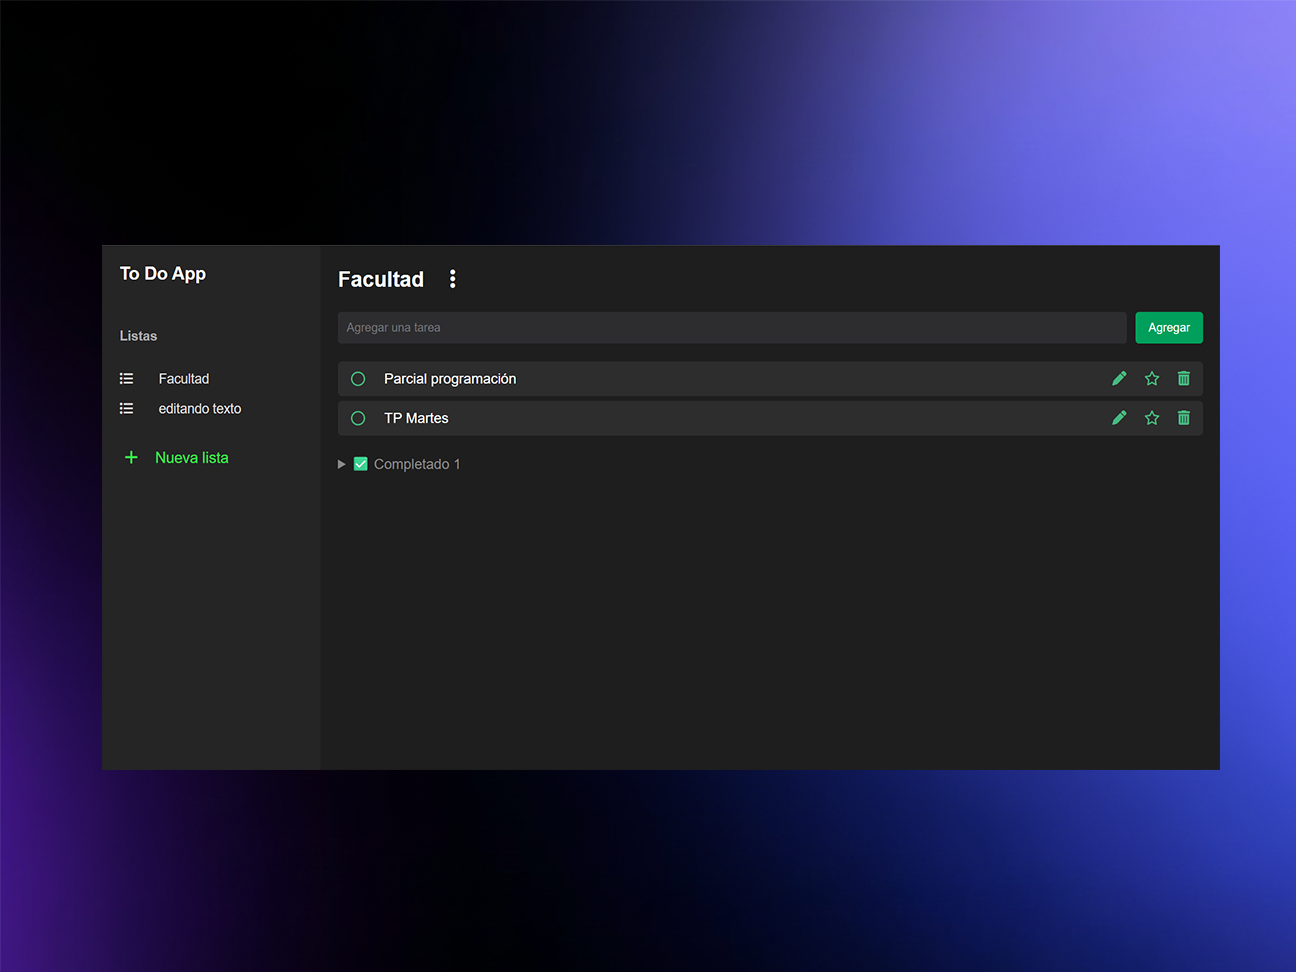This screenshot has width=1296, height=972.
Task: Select the Facultad list in sidebar
Action: [184, 379]
